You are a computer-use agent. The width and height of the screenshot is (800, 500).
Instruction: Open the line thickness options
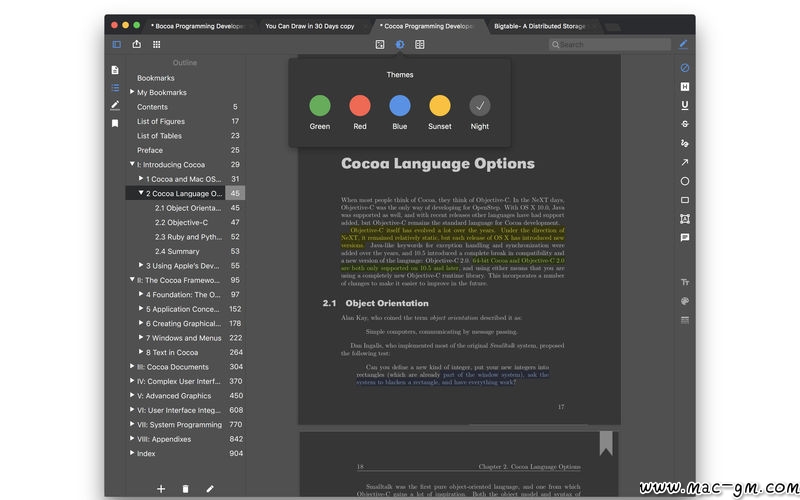point(685,320)
